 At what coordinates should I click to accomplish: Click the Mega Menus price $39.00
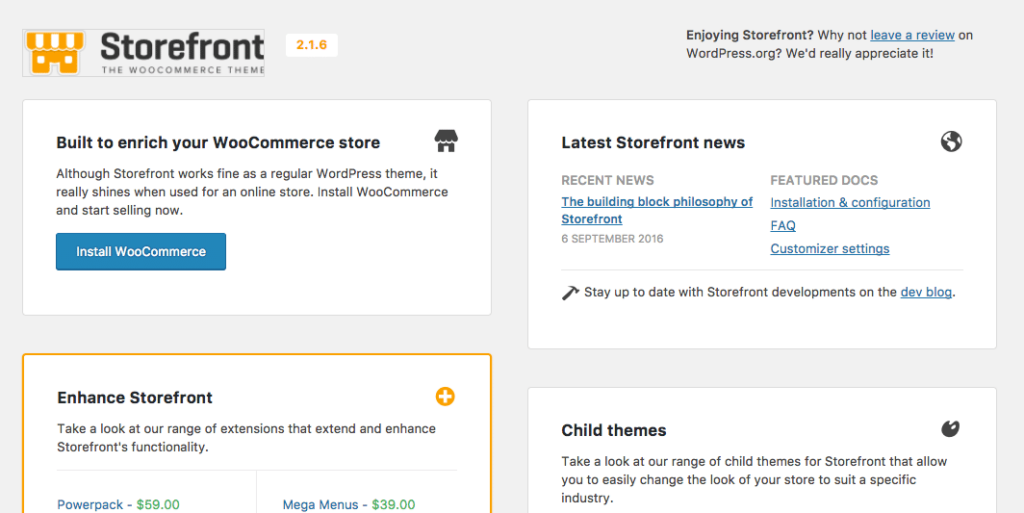pyautogui.click(x=393, y=505)
